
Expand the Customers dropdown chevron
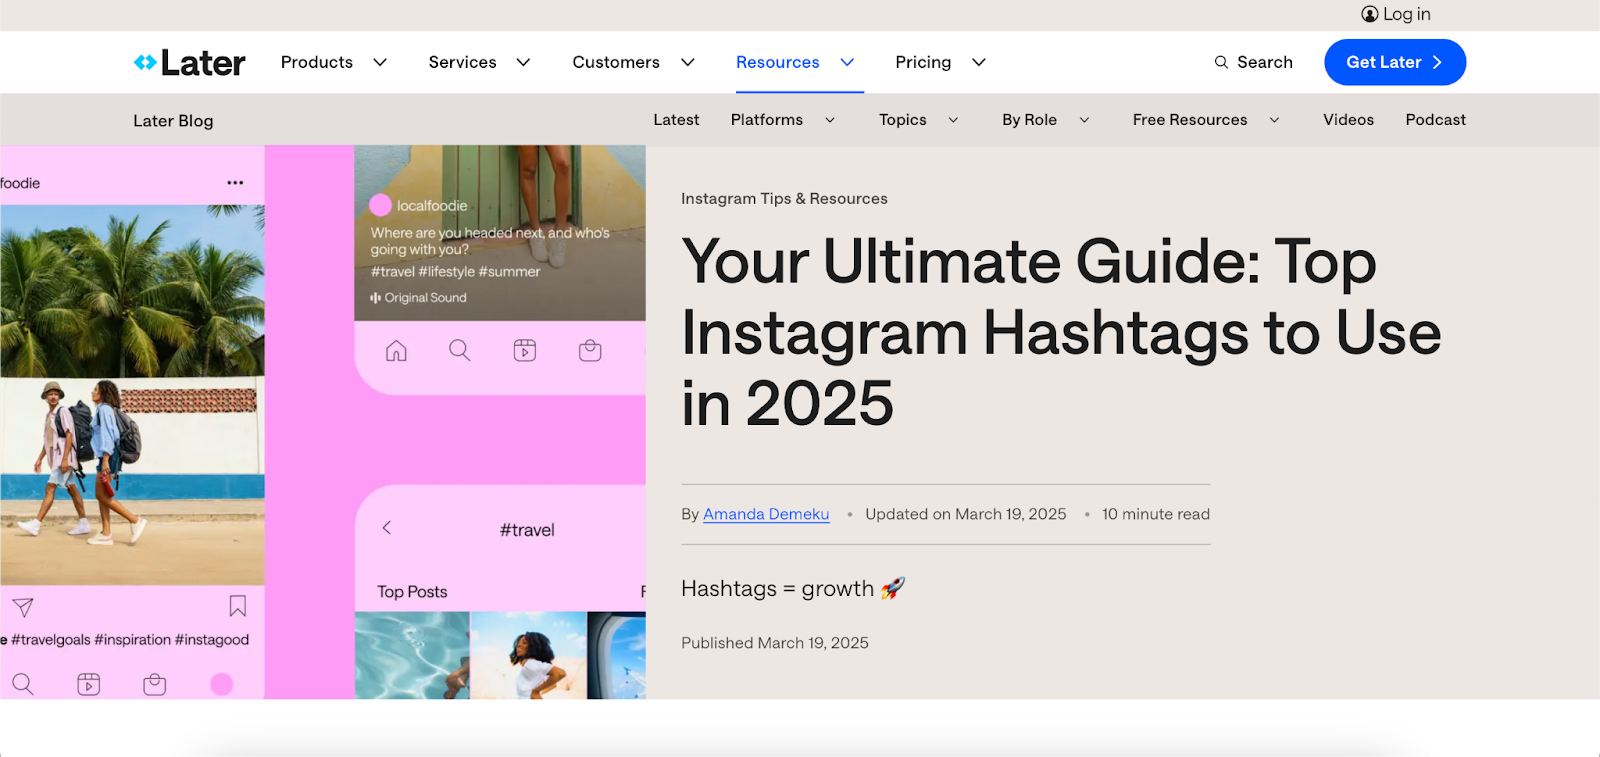[x=688, y=62]
